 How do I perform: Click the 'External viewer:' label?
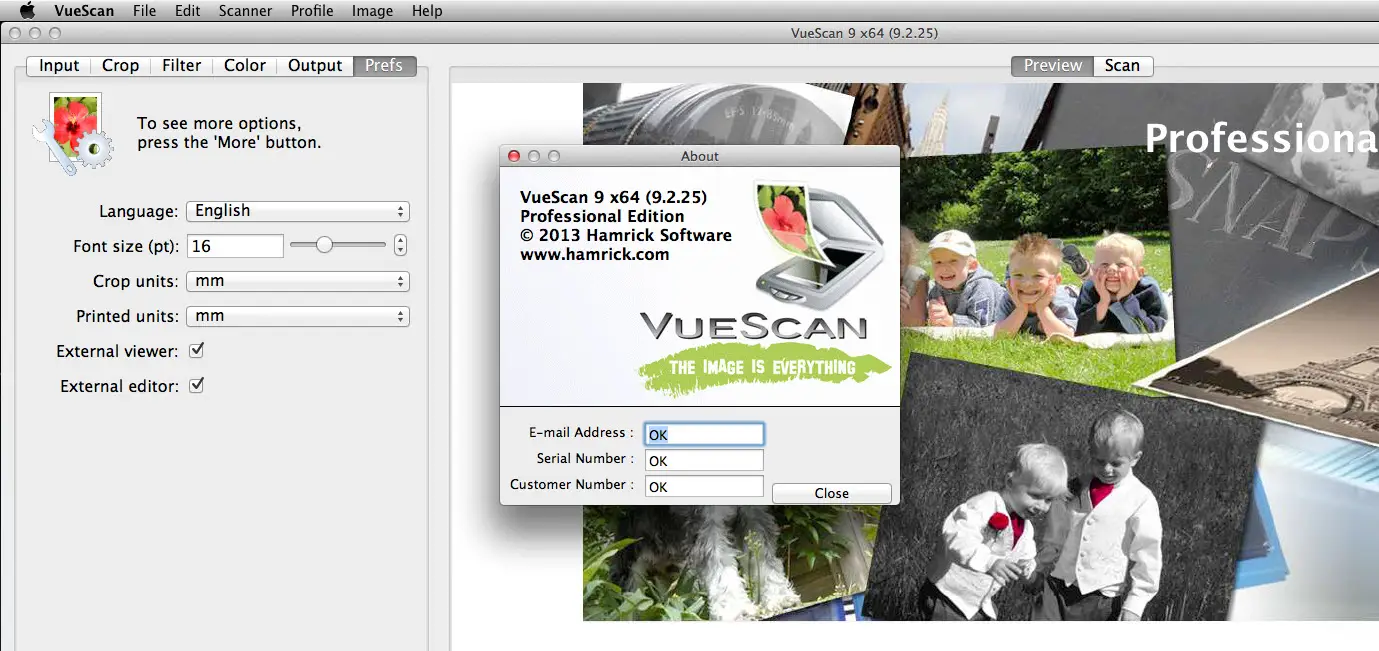coord(118,352)
